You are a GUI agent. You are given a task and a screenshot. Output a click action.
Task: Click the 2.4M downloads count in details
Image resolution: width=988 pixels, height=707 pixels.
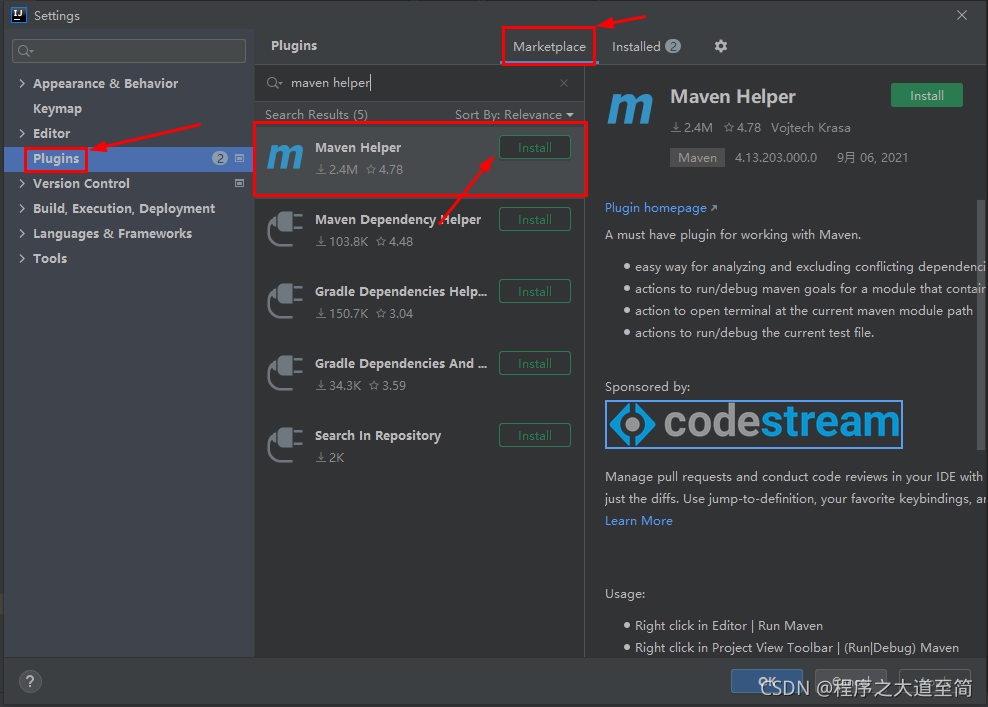pyautogui.click(x=691, y=127)
